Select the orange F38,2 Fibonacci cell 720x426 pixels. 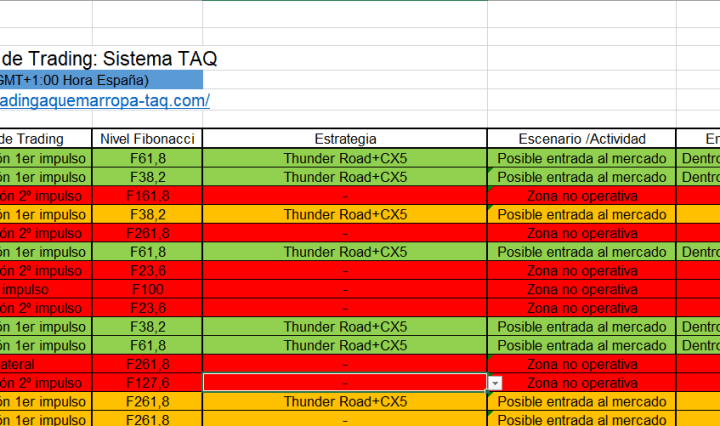148,214
